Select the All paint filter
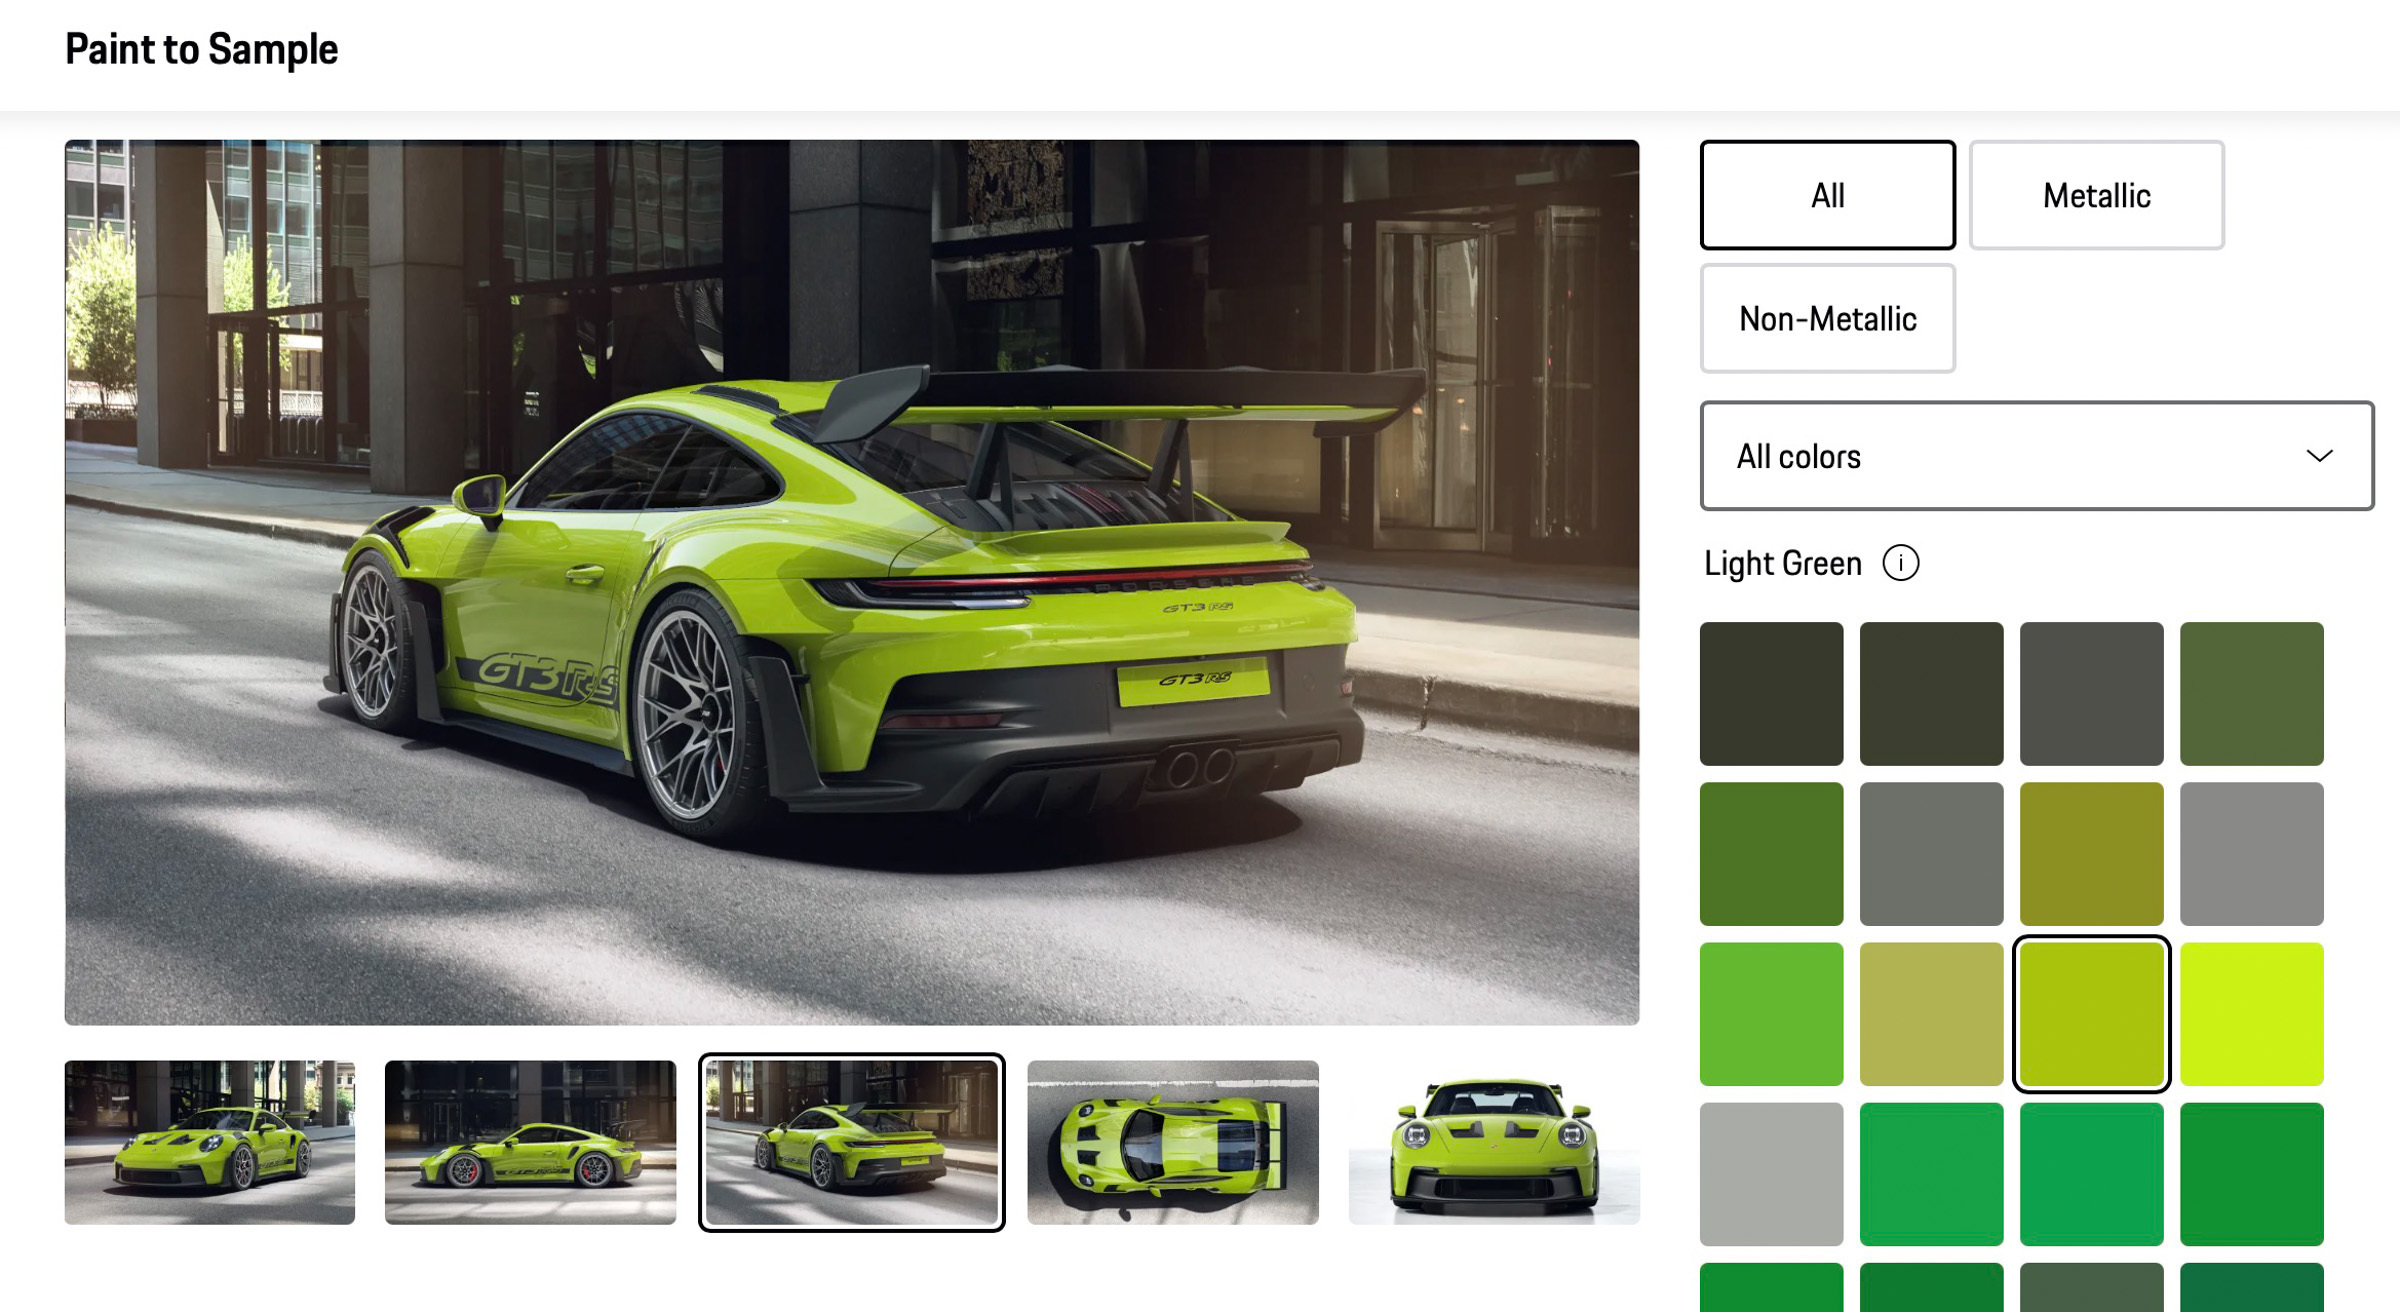 click(1827, 195)
